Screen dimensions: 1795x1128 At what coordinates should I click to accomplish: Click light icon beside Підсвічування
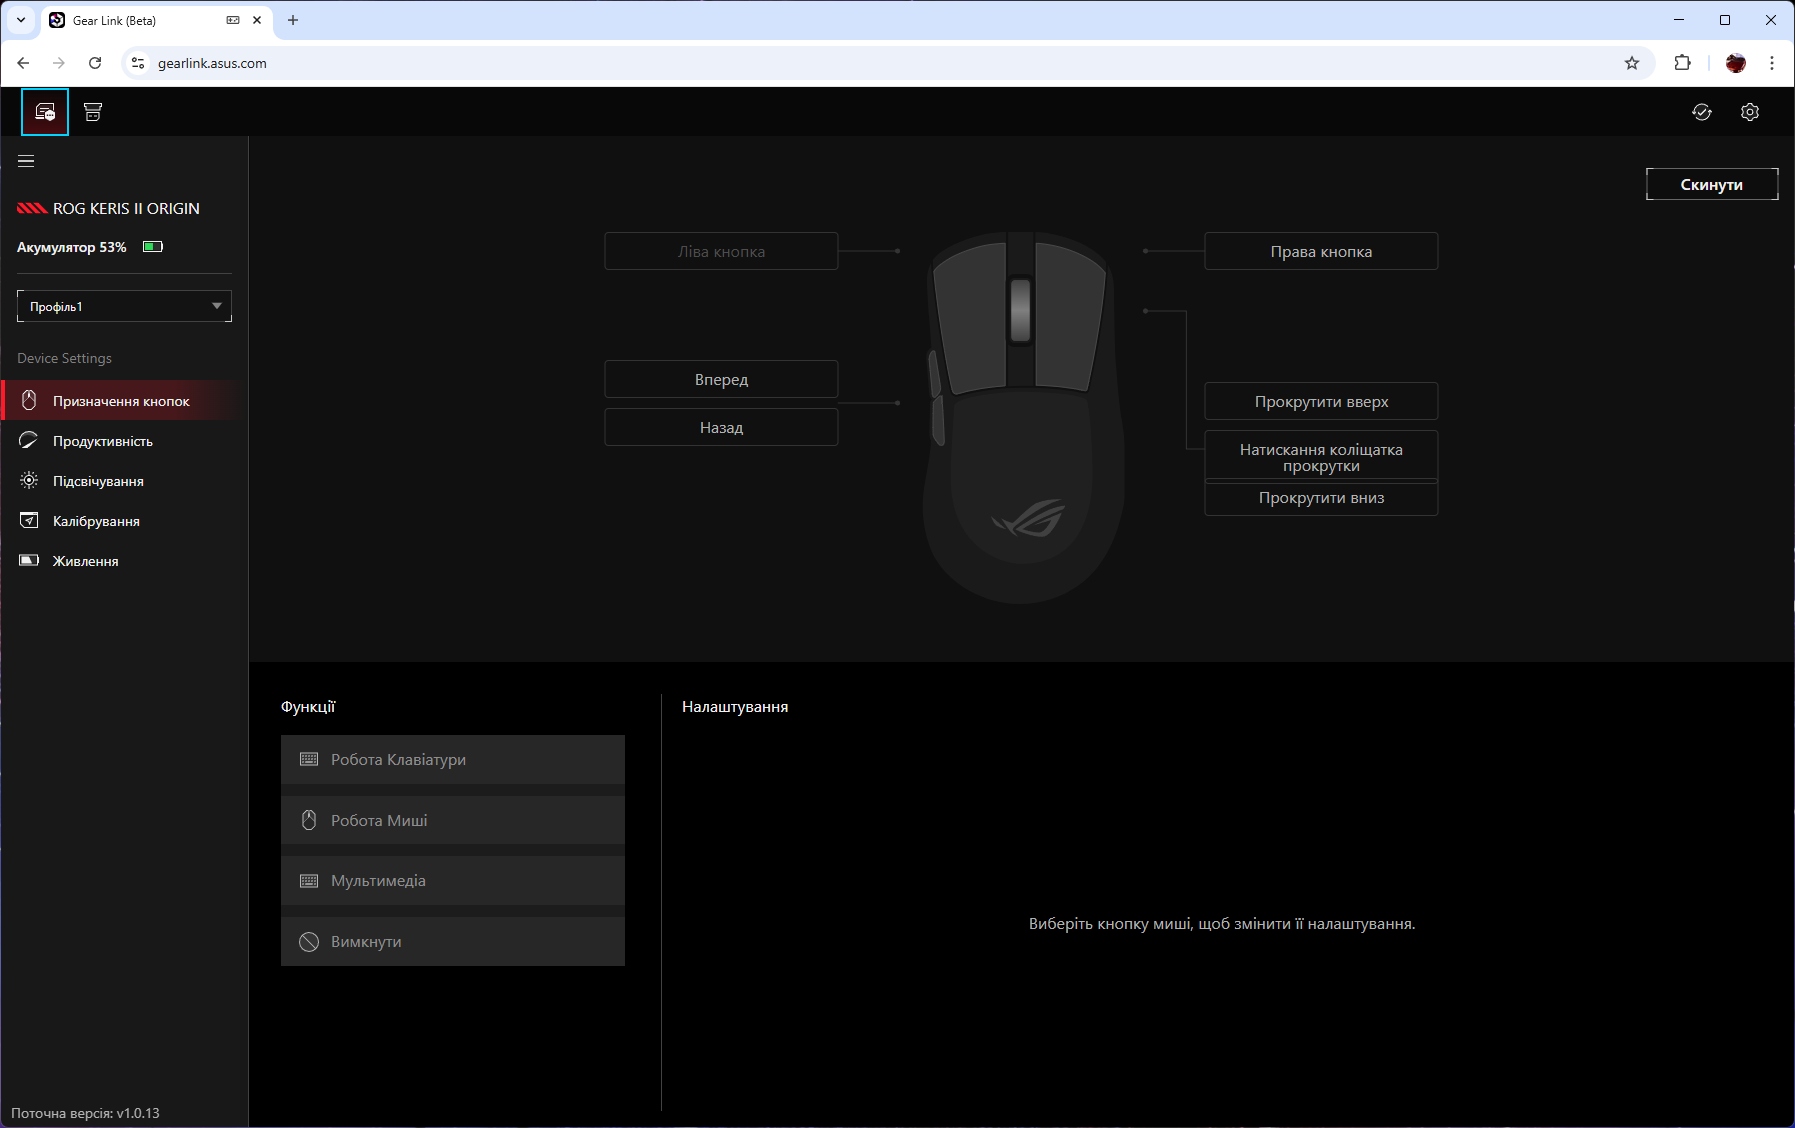coord(29,481)
